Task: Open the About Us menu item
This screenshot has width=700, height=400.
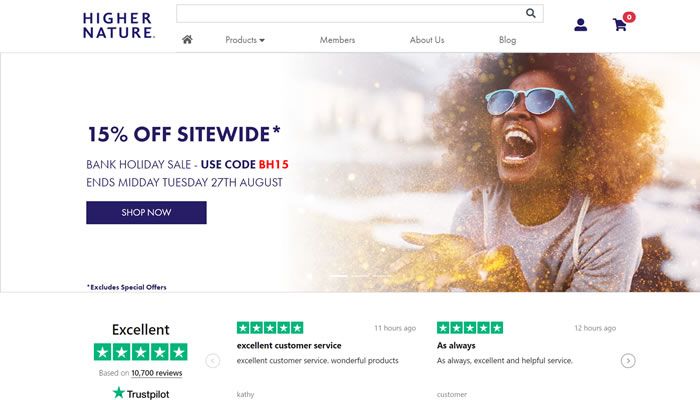Action: point(427,40)
